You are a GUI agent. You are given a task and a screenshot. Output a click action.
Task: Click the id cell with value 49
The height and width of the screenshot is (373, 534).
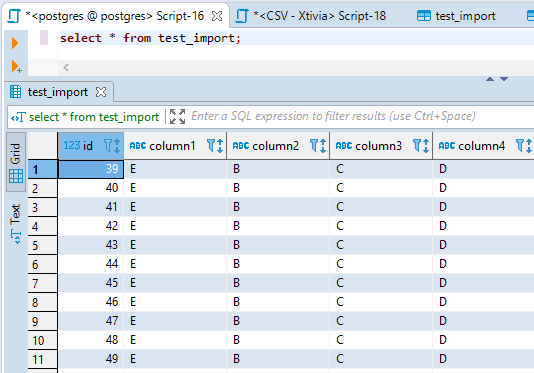click(91, 359)
